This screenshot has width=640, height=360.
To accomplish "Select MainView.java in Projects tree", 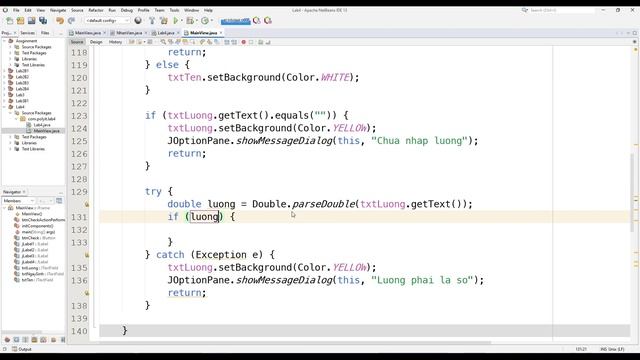I will pos(47,131).
